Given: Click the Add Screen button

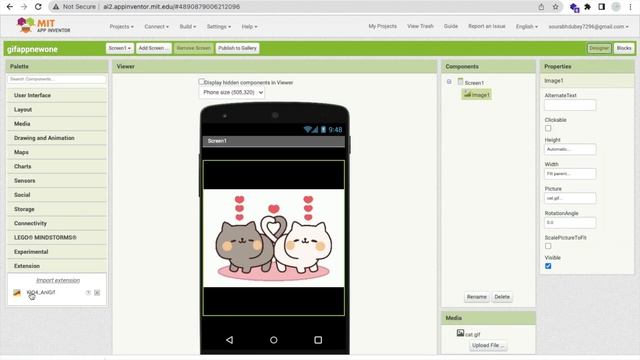Looking at the screenshot, I should pos(153,48).
